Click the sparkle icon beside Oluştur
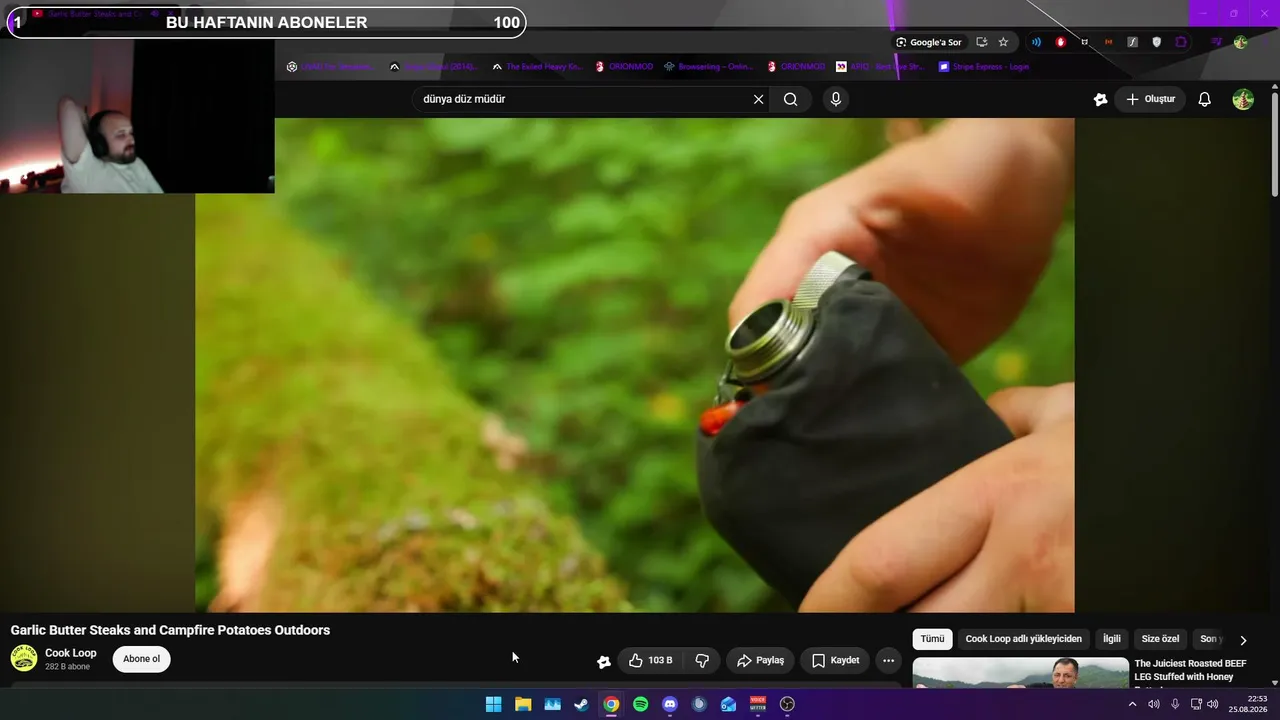The height and width of the screenshot is (720, 1280). point(1100,99)
